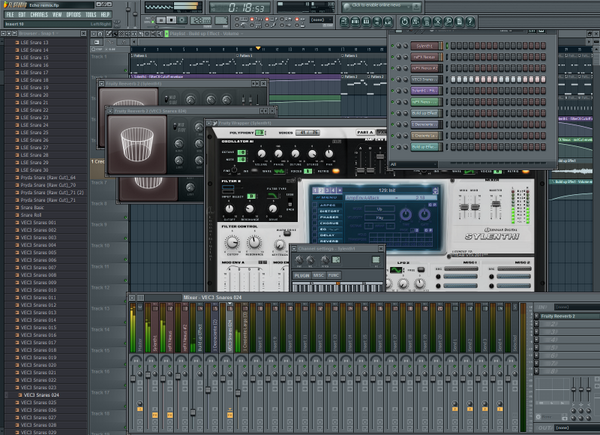
Task: Select the DISTORT effect tab in Sylenth1
Action: pyautogui.click(x=329, y=211)
